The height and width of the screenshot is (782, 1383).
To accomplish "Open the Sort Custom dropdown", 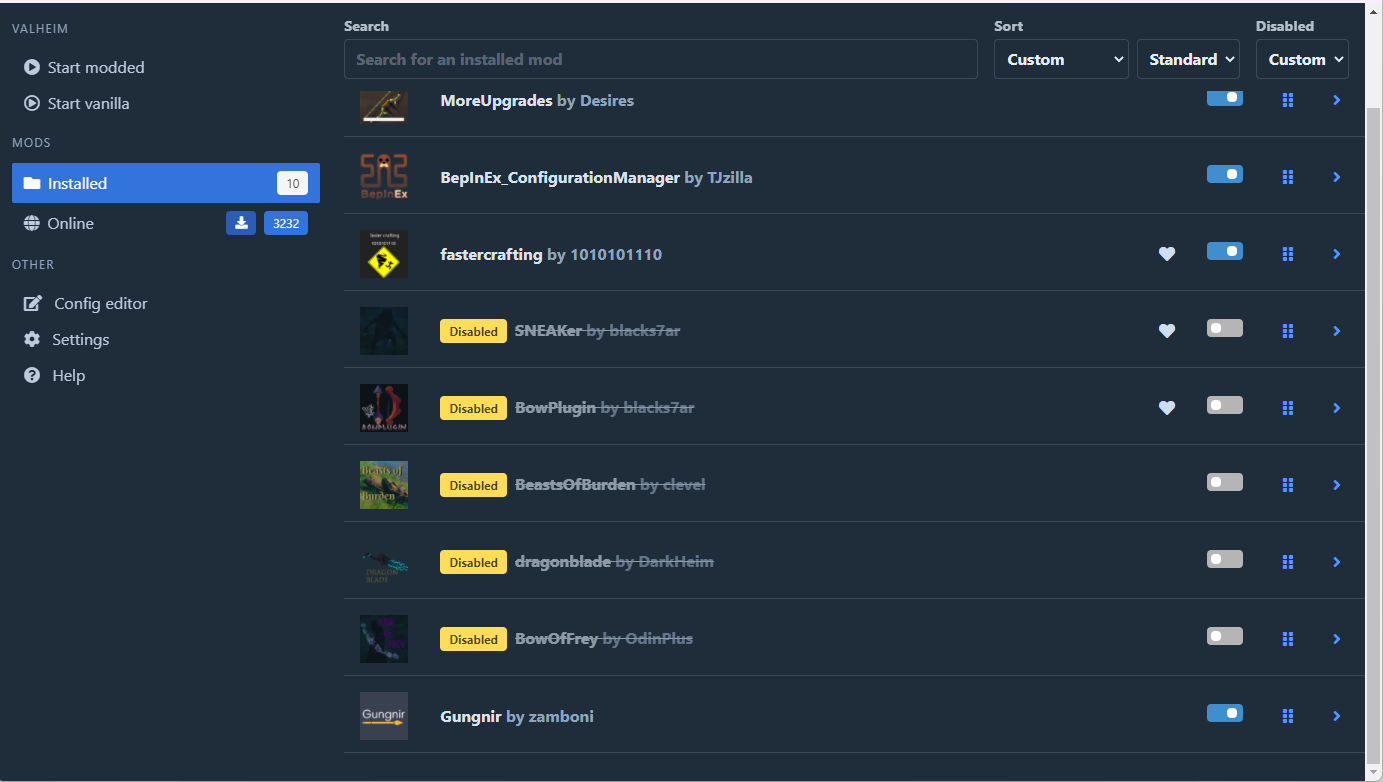I will 1061,59.
